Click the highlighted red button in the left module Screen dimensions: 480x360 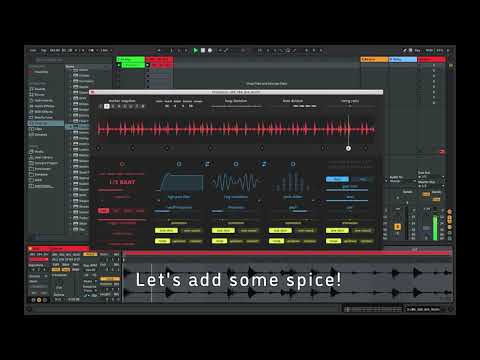(103, 211)
